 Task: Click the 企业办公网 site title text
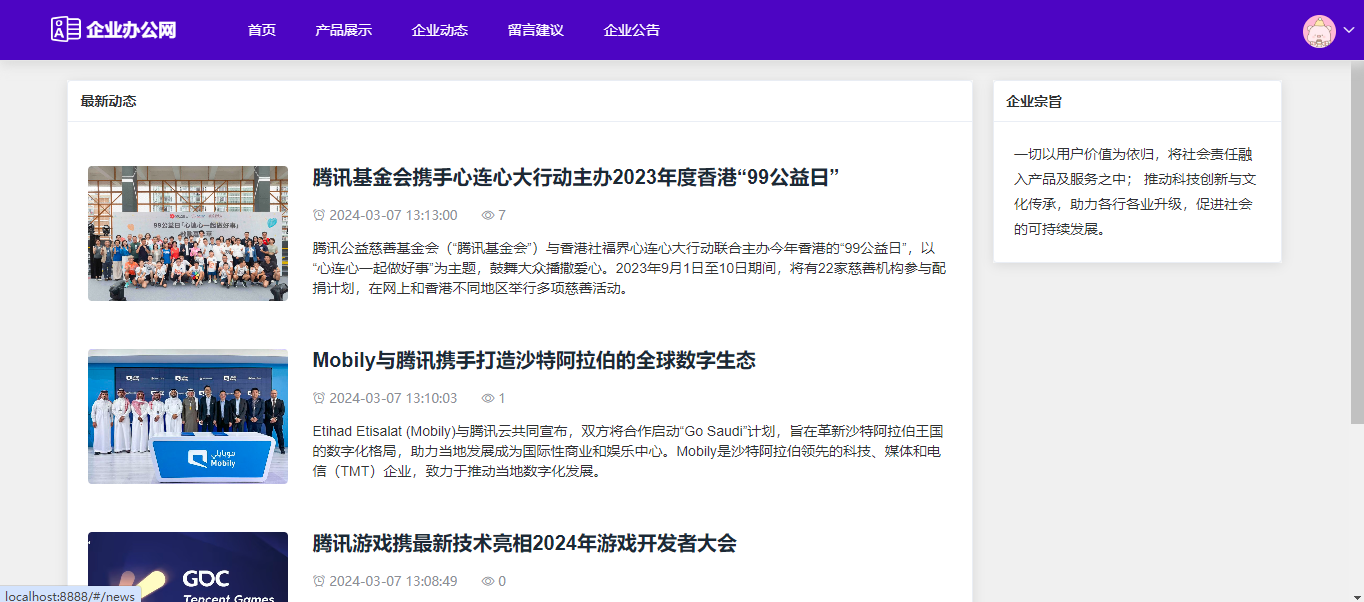[x=131, y=30]
